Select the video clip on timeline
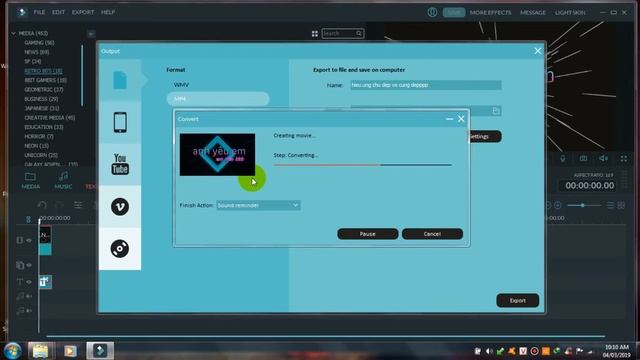Viewport: 640px width, 360px height. click(x=45, y=241)
